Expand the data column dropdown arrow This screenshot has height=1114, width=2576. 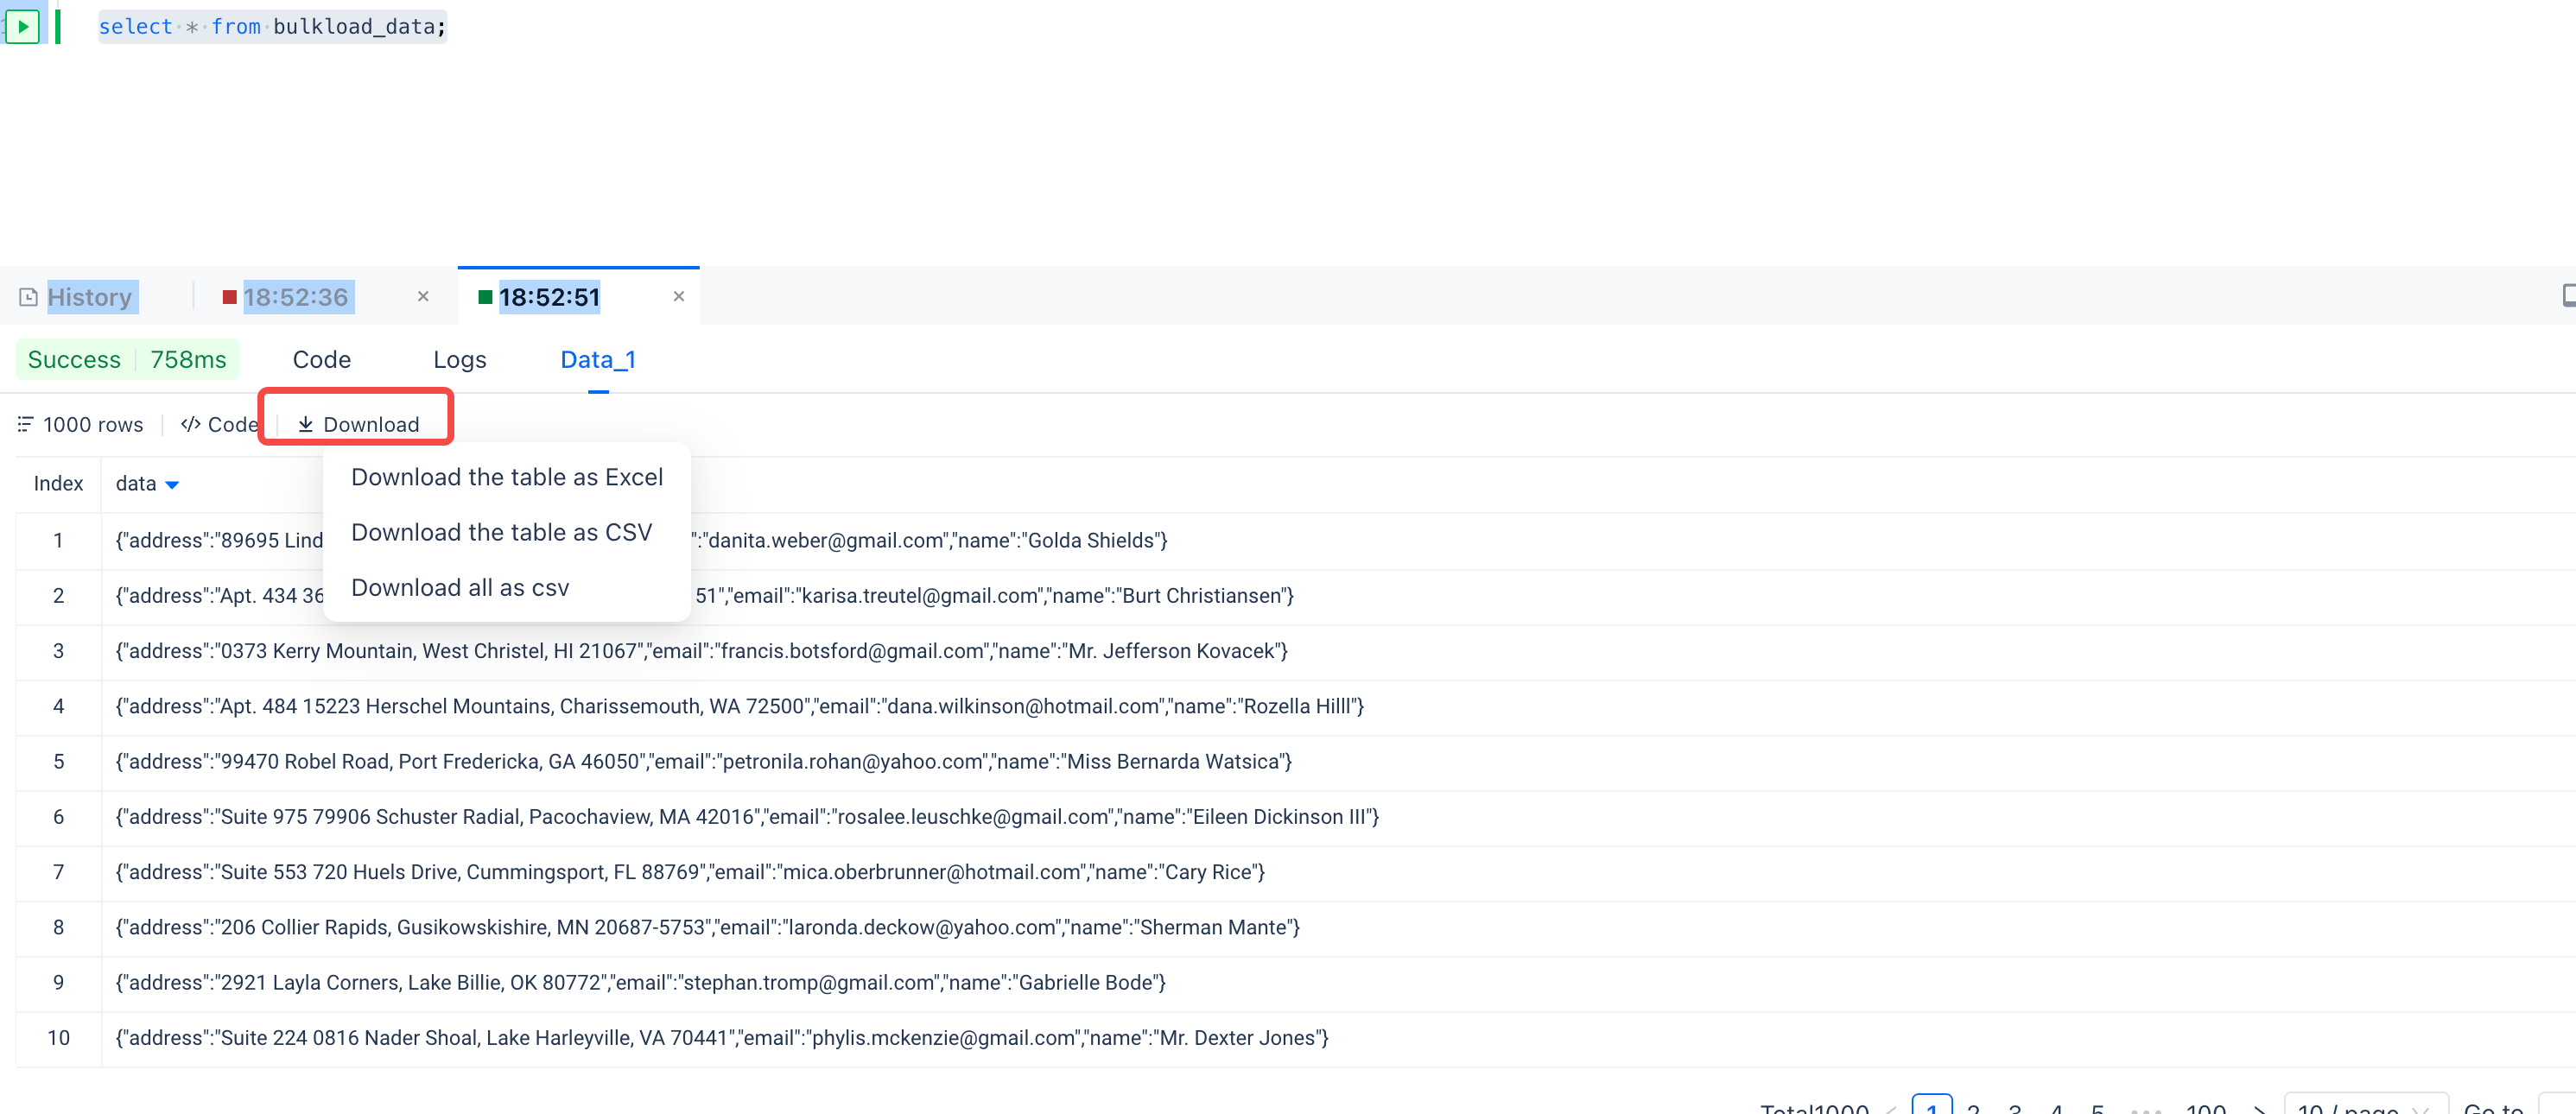click(x=172, y=485)
